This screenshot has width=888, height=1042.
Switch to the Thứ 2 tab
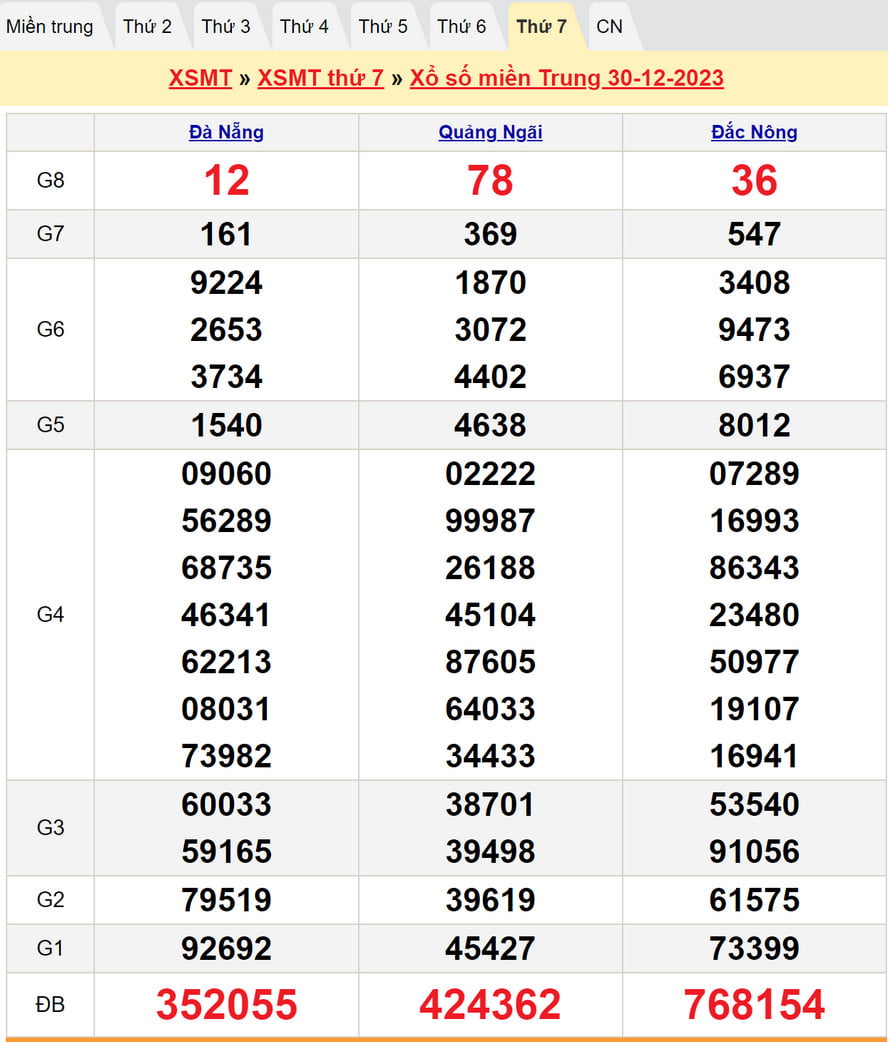[147, 27]
